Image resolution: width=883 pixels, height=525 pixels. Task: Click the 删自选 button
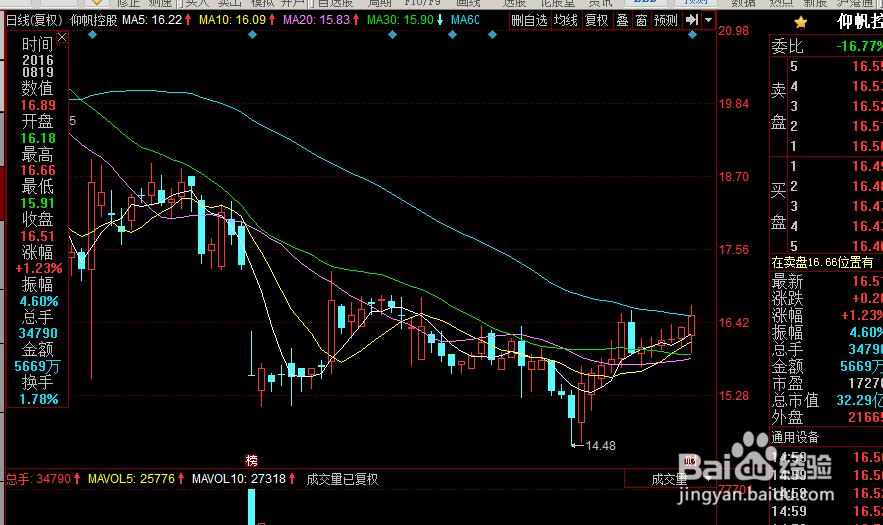tap(529, 20)
